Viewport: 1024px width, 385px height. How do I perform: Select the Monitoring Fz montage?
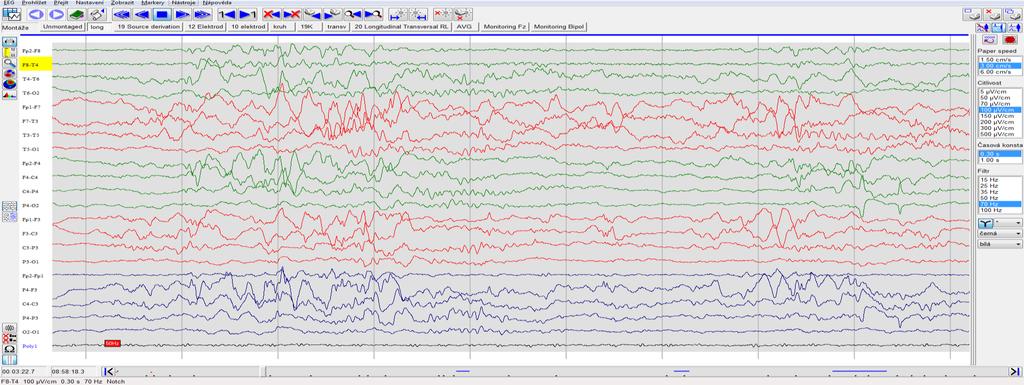[505, 27]
